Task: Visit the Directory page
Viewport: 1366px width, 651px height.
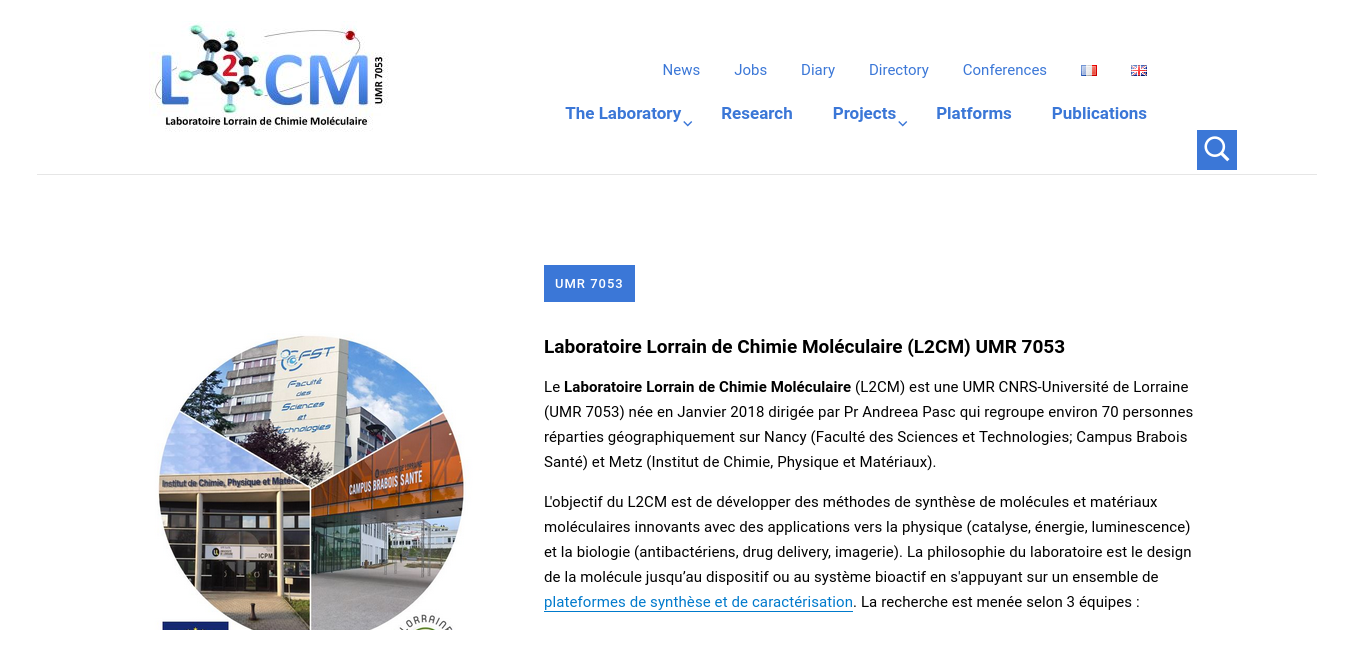Action: [x=899, y=70]
